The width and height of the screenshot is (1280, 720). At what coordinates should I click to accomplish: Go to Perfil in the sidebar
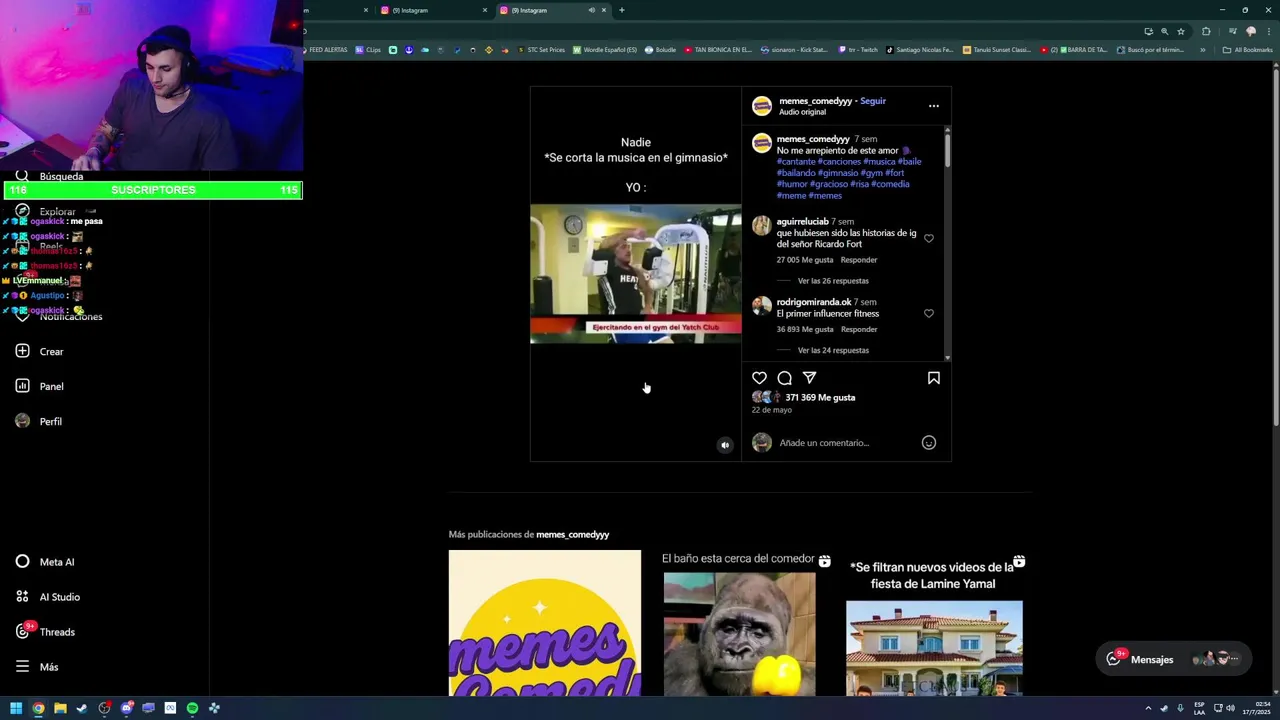click(x=40, y=421)
